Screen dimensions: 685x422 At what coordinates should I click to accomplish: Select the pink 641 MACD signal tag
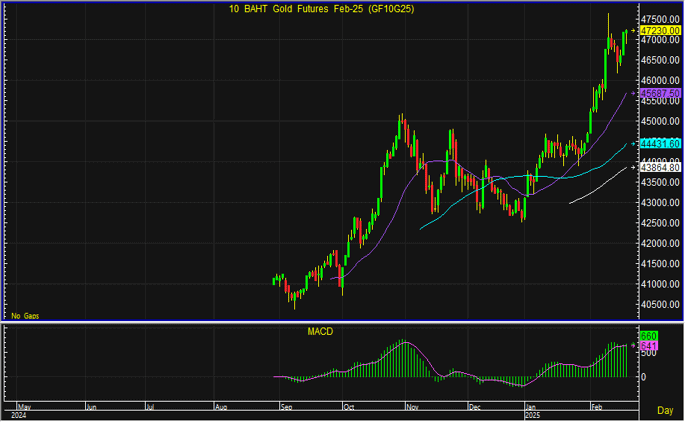pyautogui.click(x=647, y=345)
